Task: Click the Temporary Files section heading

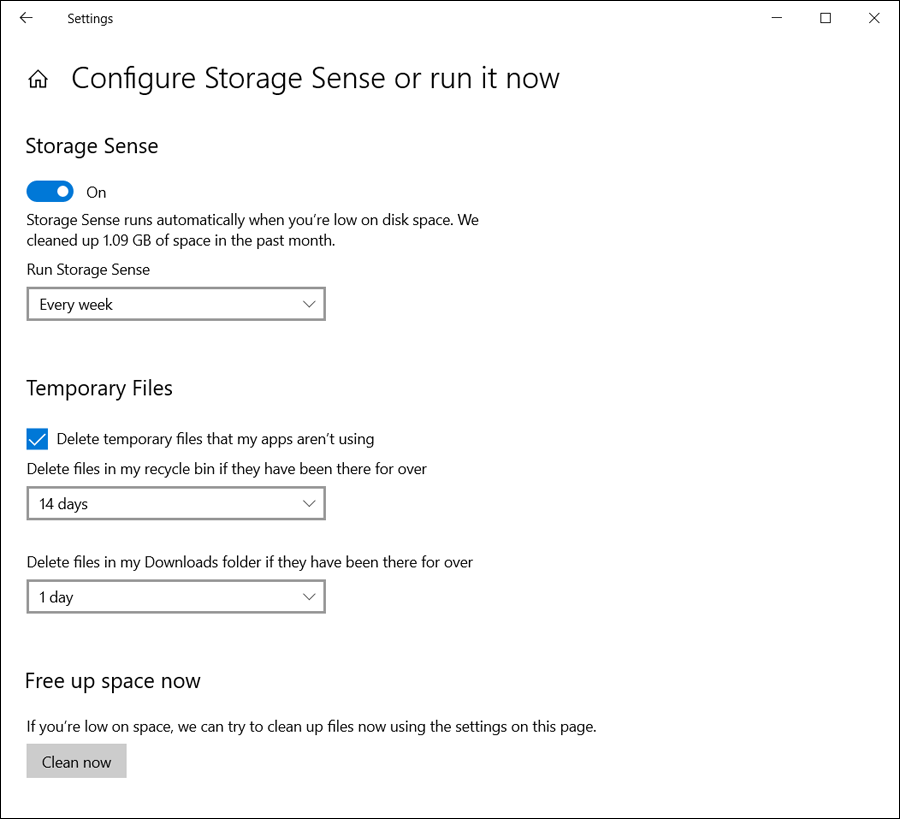Action: tap(99, 388)
